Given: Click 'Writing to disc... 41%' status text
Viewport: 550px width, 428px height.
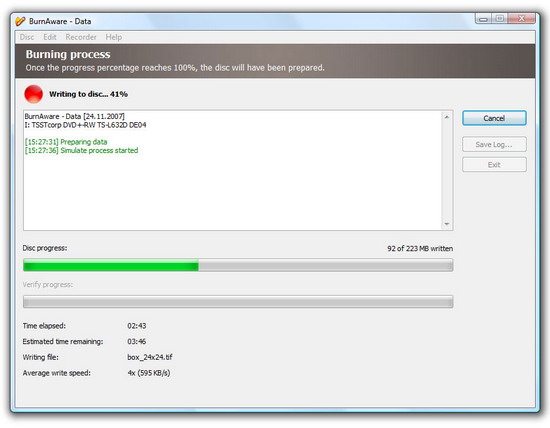Looking at the screenshot, I should click(x=88, y=94).
